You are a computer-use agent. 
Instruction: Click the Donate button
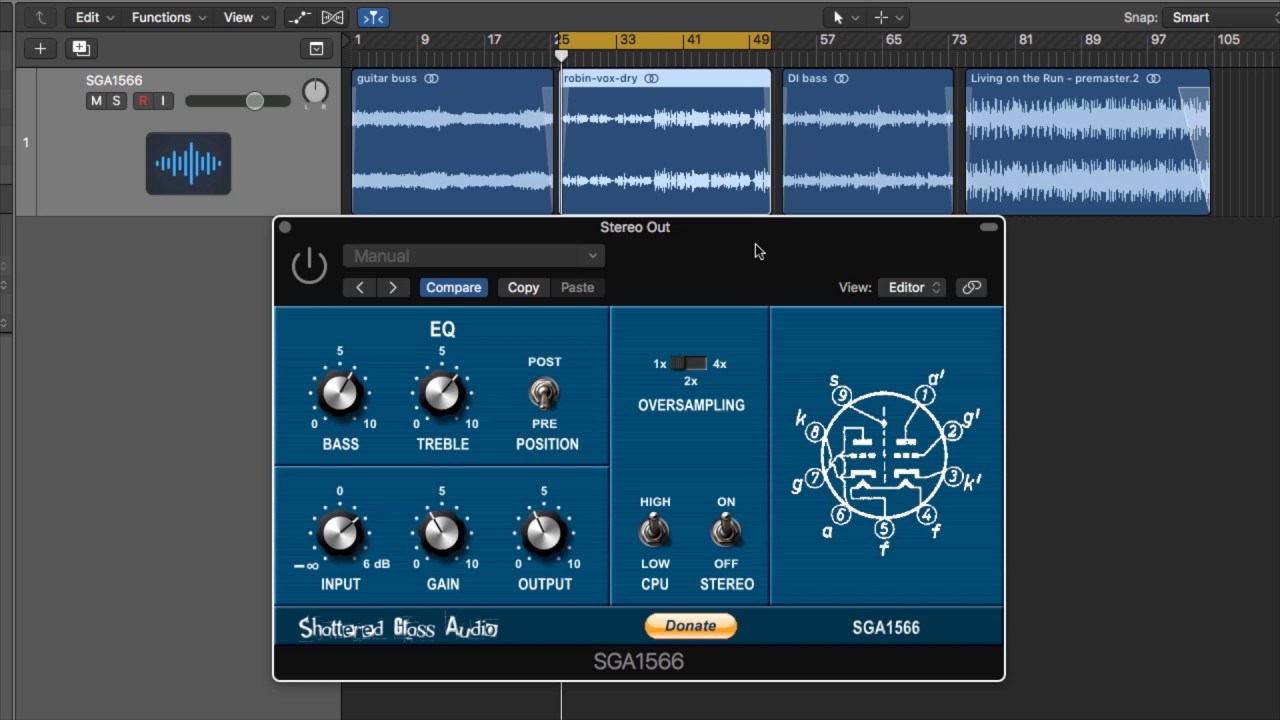tap(690, 626)
